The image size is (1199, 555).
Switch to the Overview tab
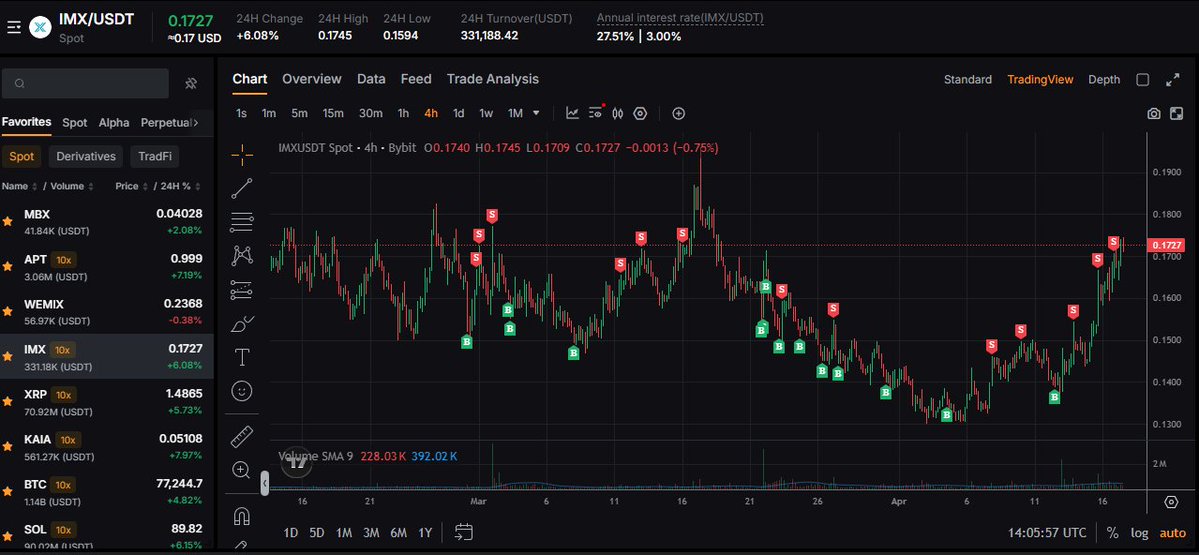[312, 79]
